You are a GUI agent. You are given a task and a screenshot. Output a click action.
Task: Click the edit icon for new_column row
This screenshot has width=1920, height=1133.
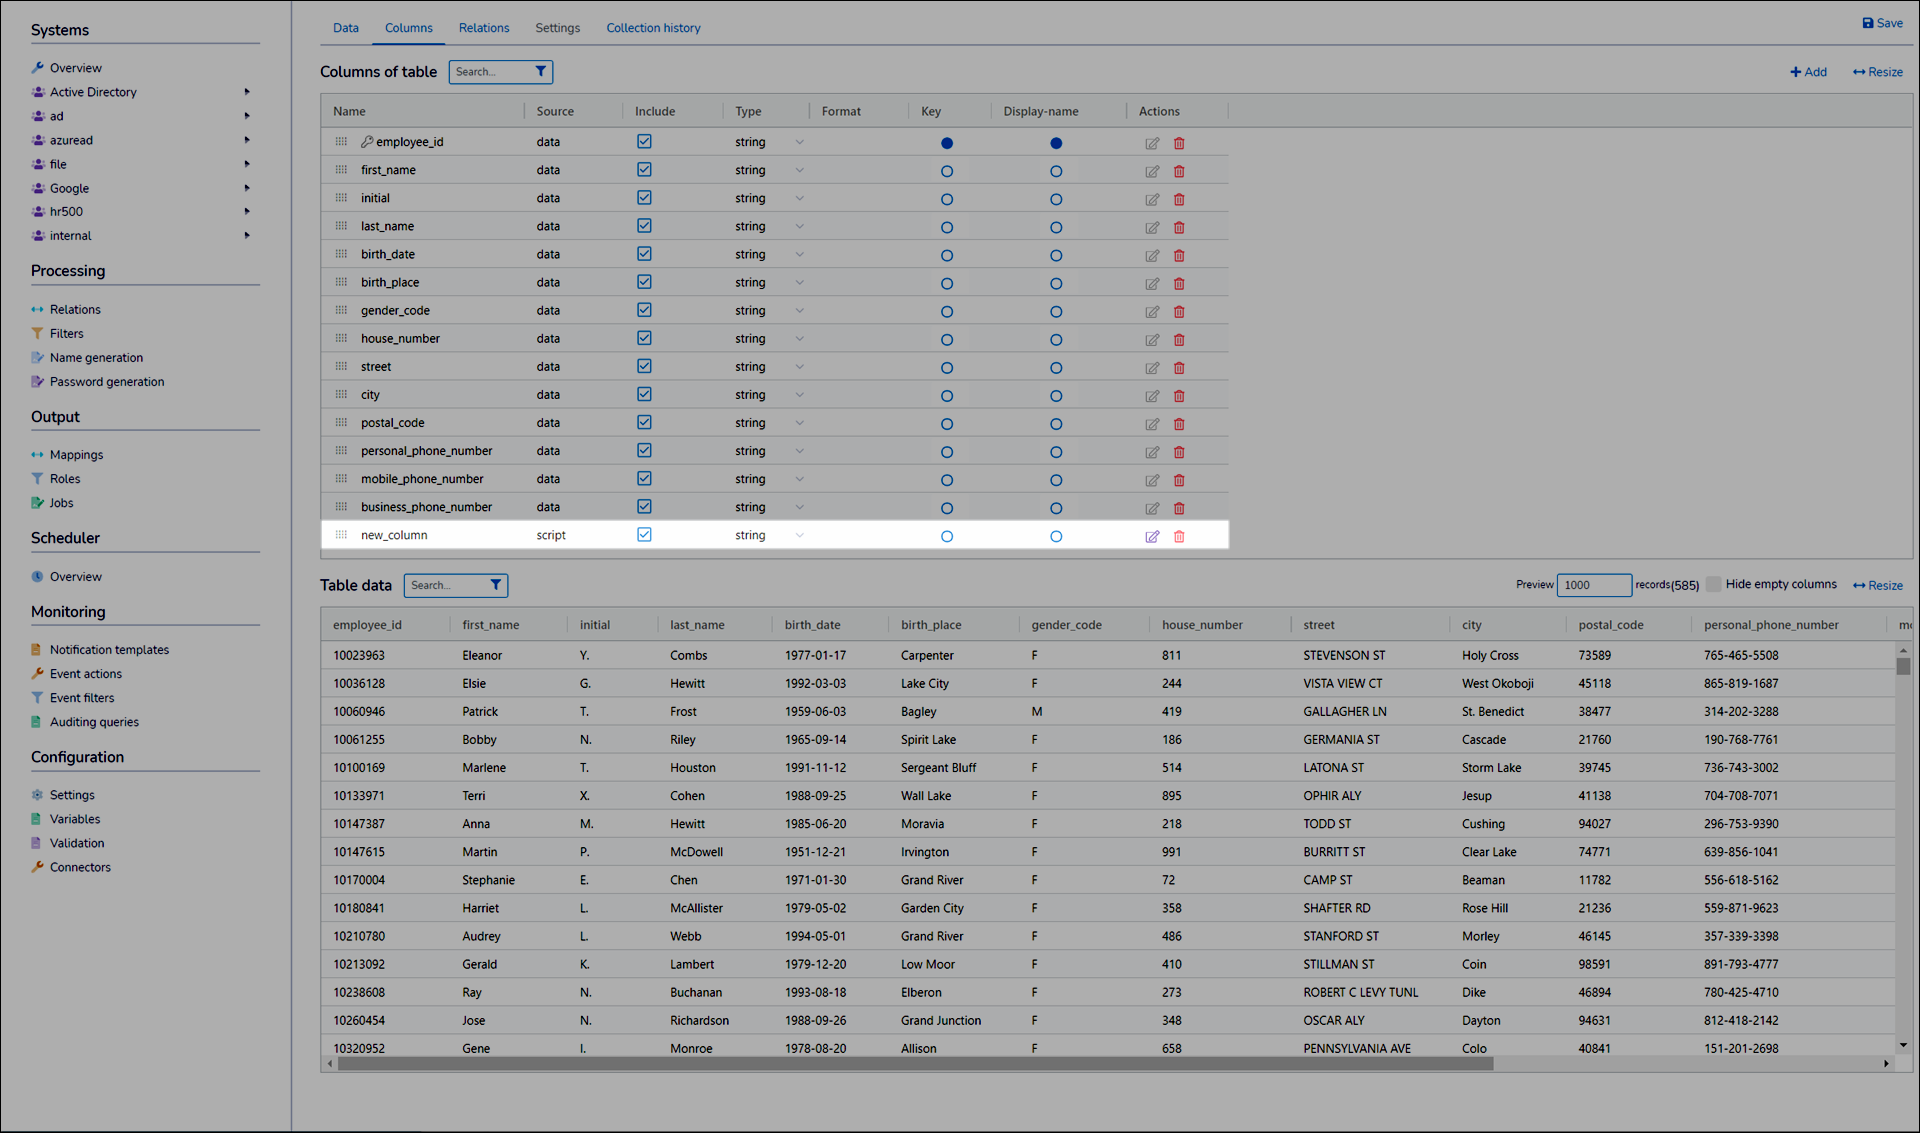pos(1152,536)
